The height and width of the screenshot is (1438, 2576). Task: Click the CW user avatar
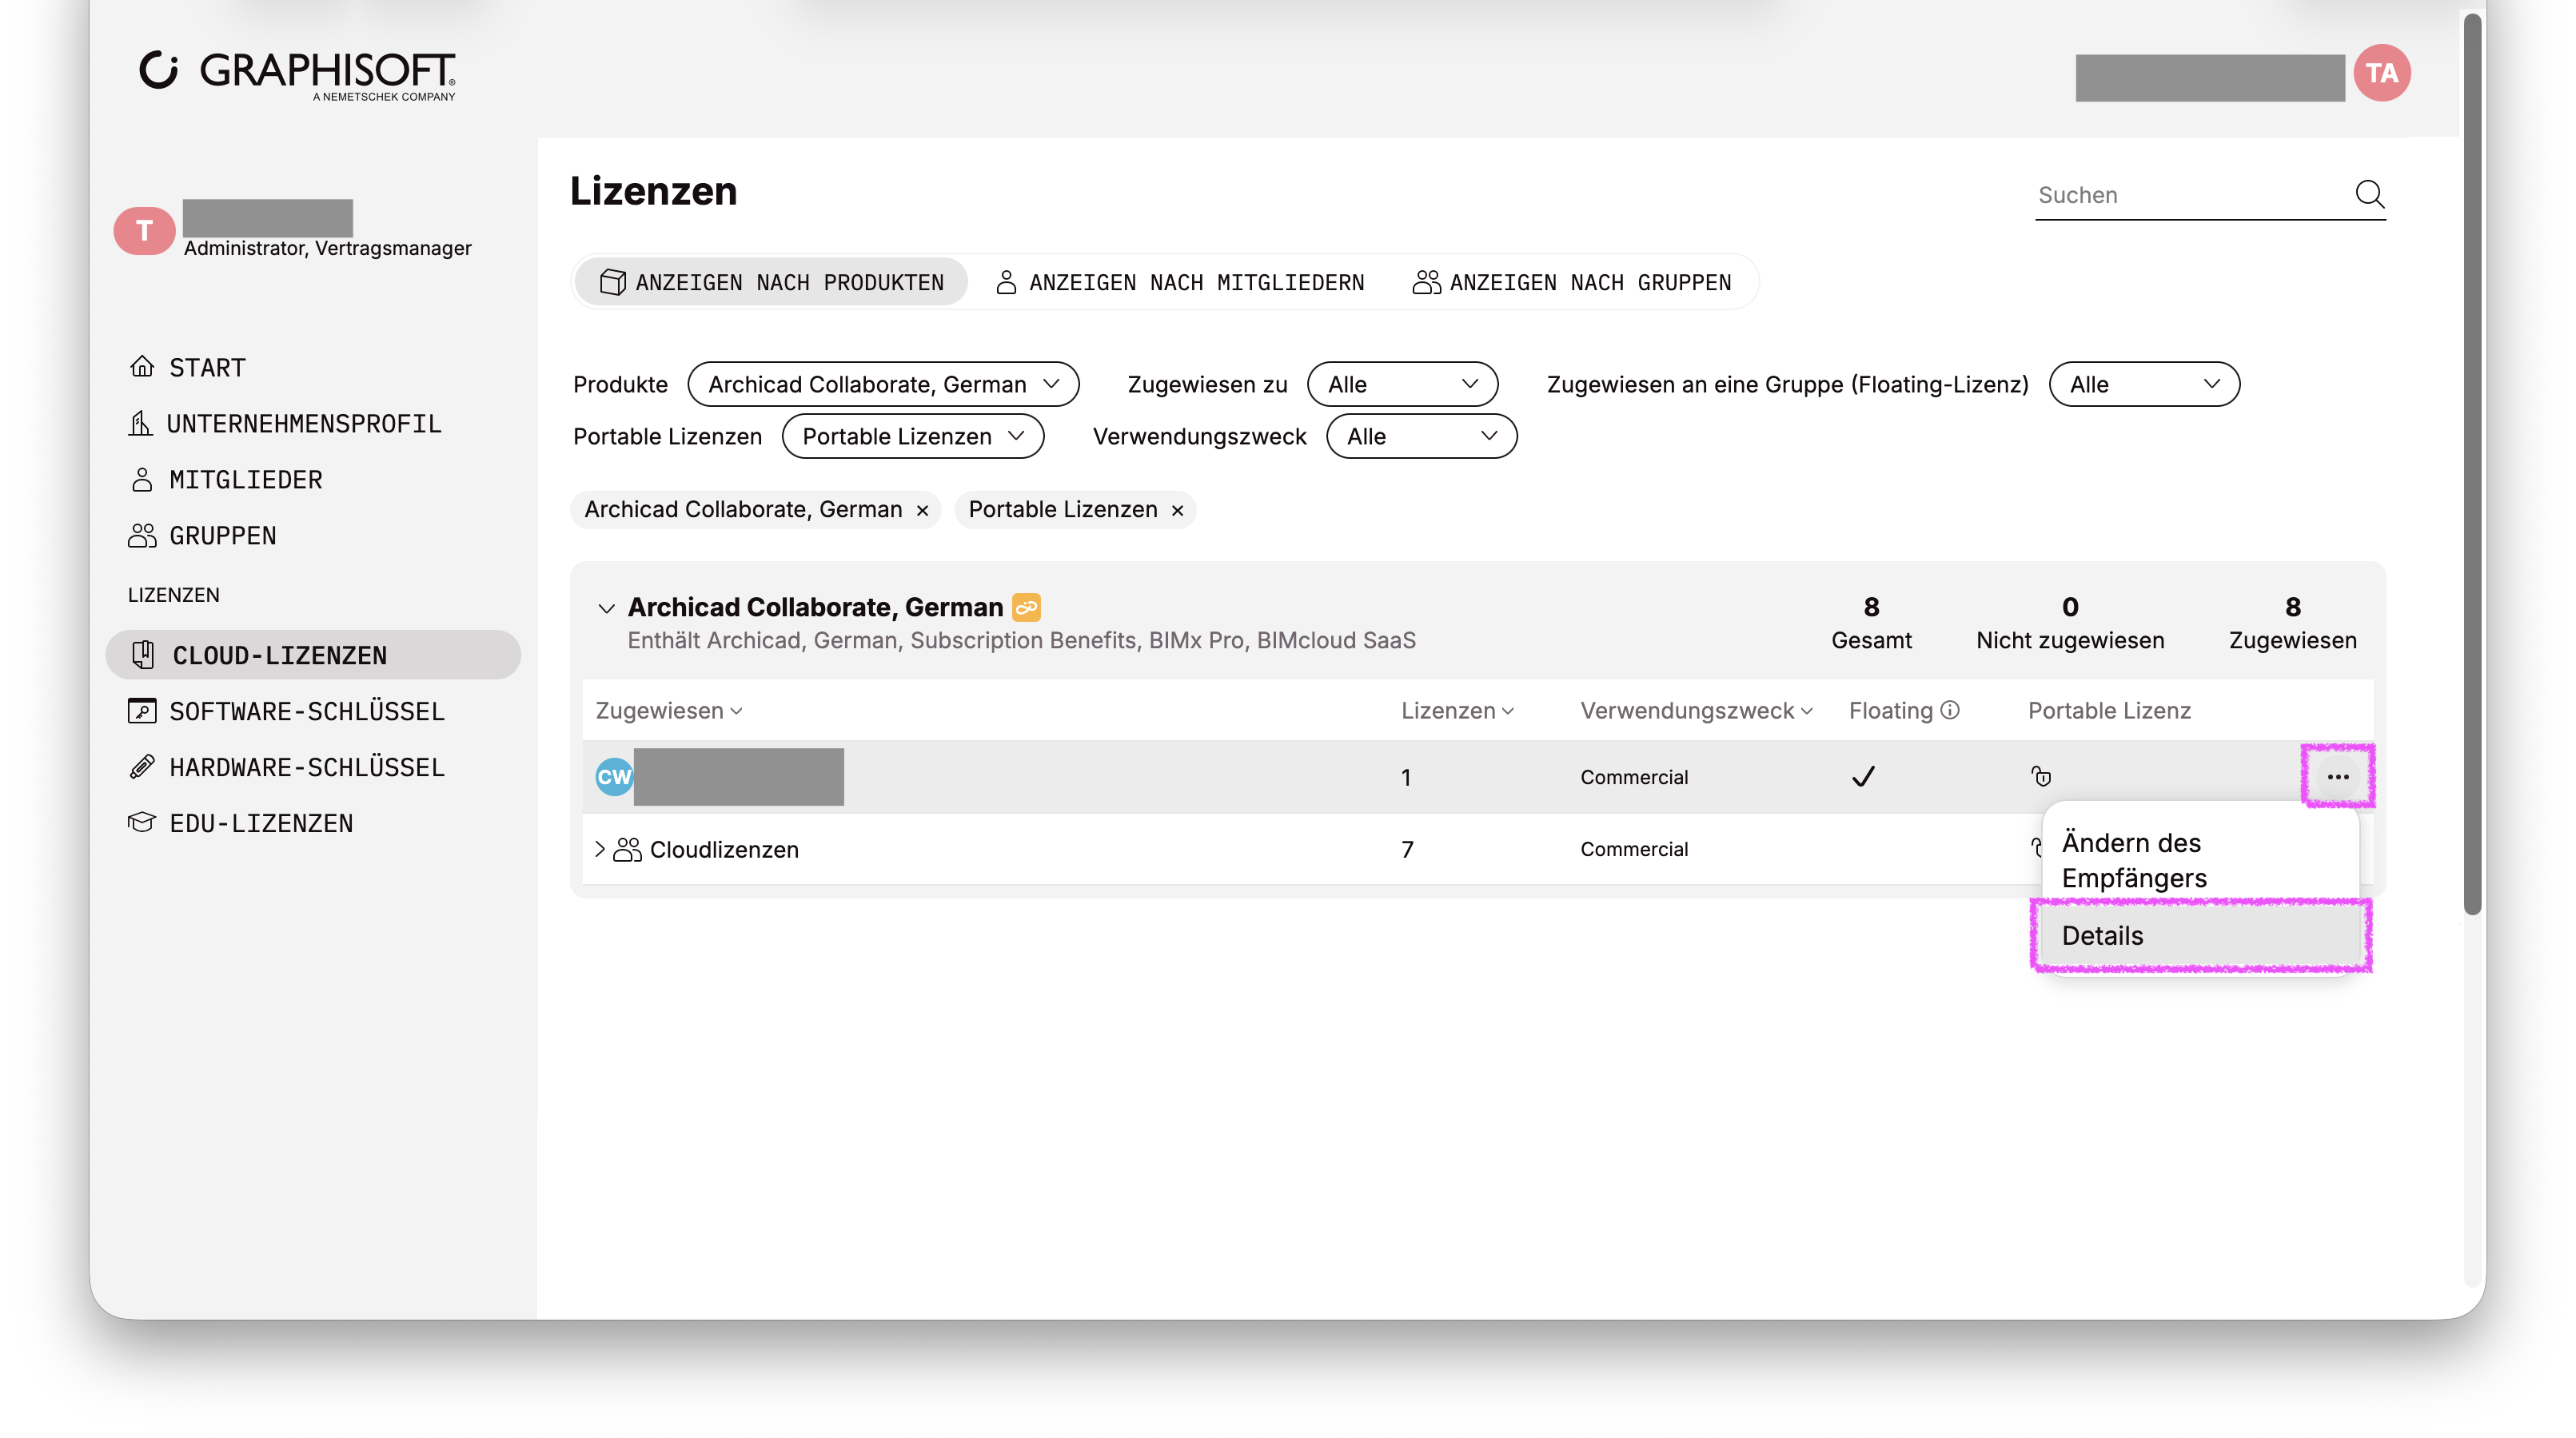point(614,777)
